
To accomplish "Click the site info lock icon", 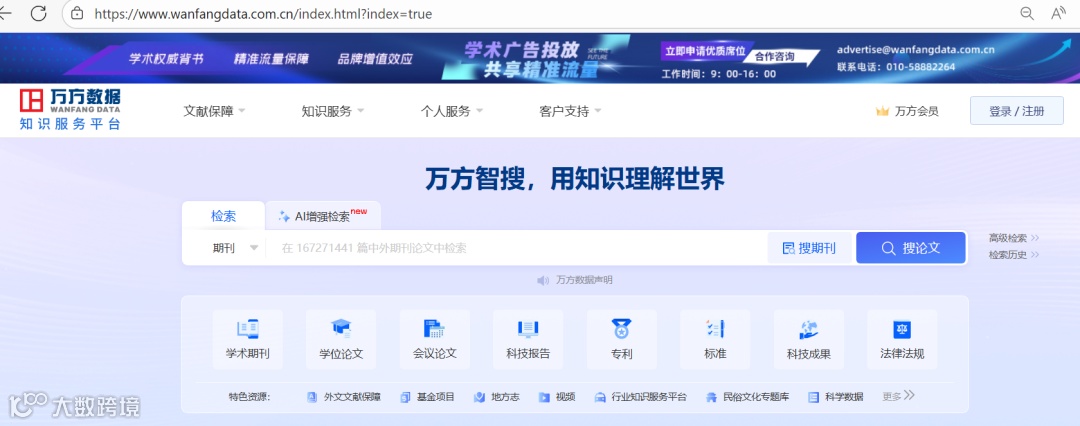I will pyautogui.click(x=77, y=13).
